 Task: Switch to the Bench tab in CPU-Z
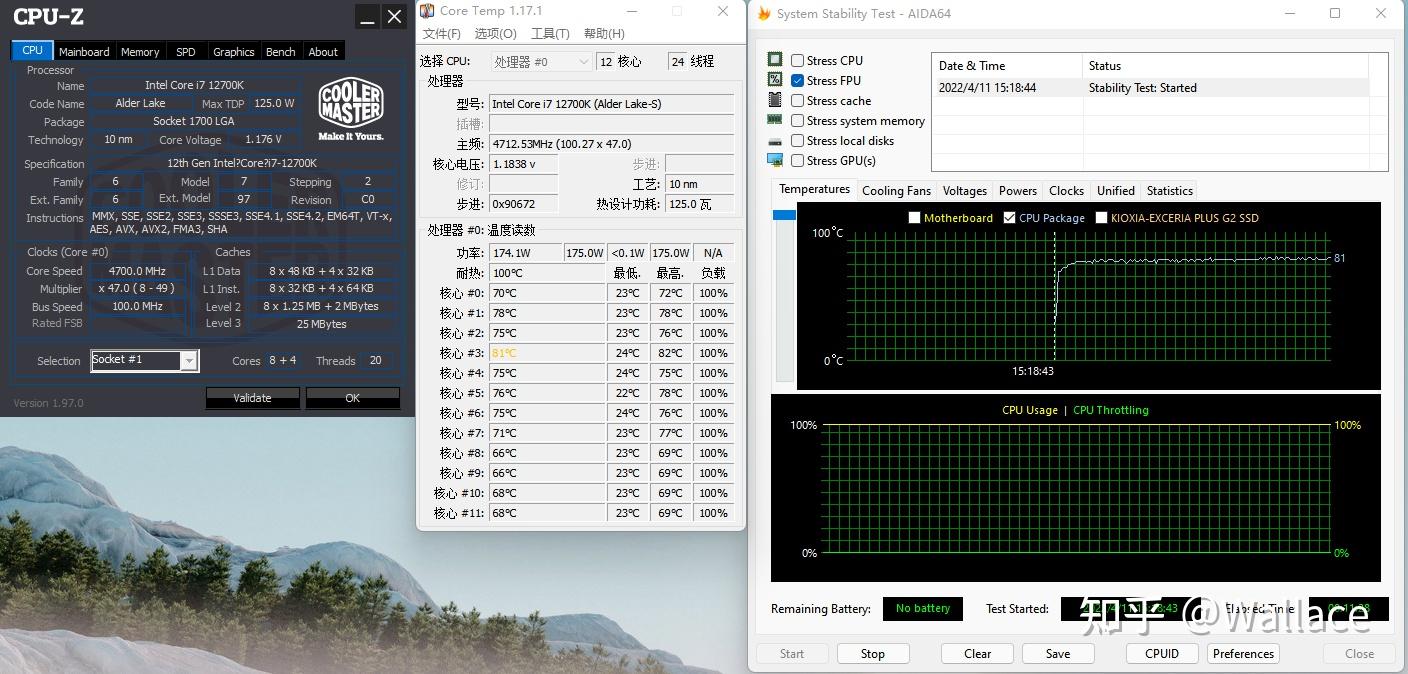tap(280, 51)
